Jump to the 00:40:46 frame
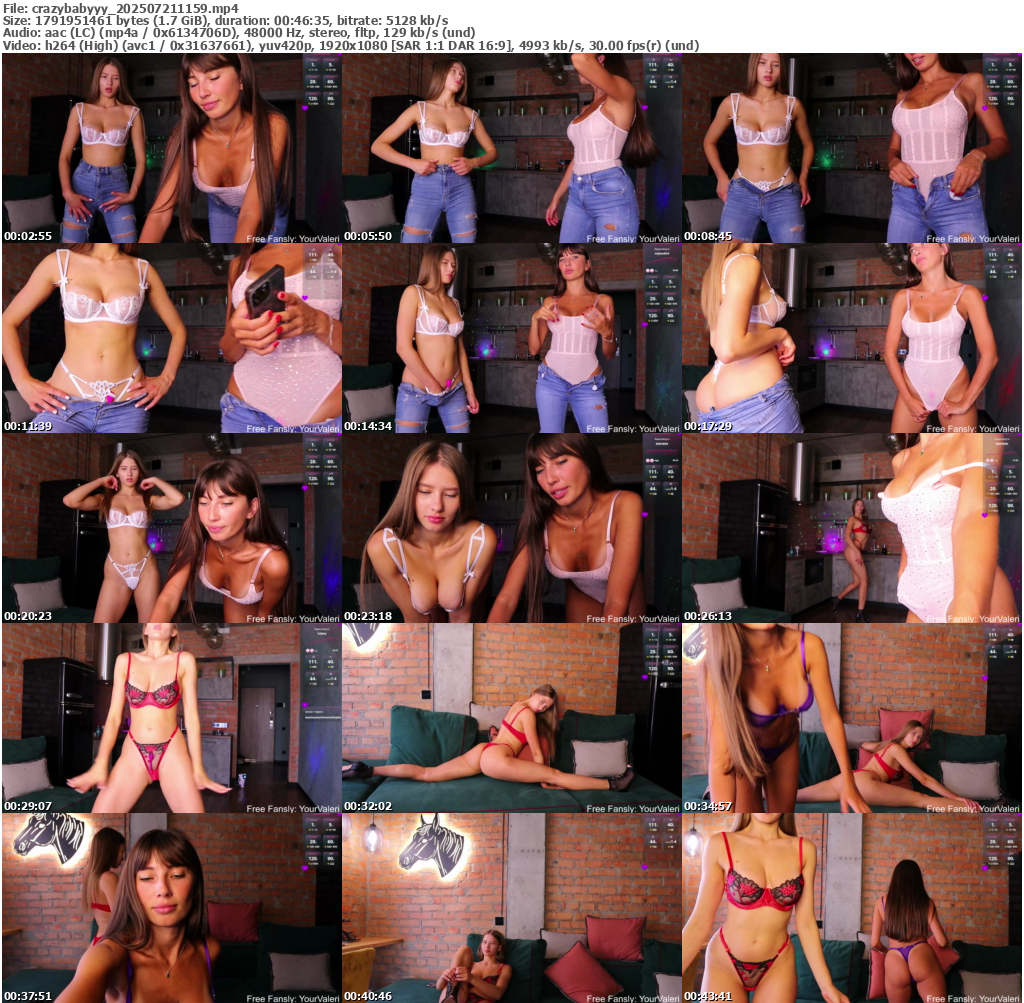Viewport: 1024px width, 1003px height. [511, 908]
